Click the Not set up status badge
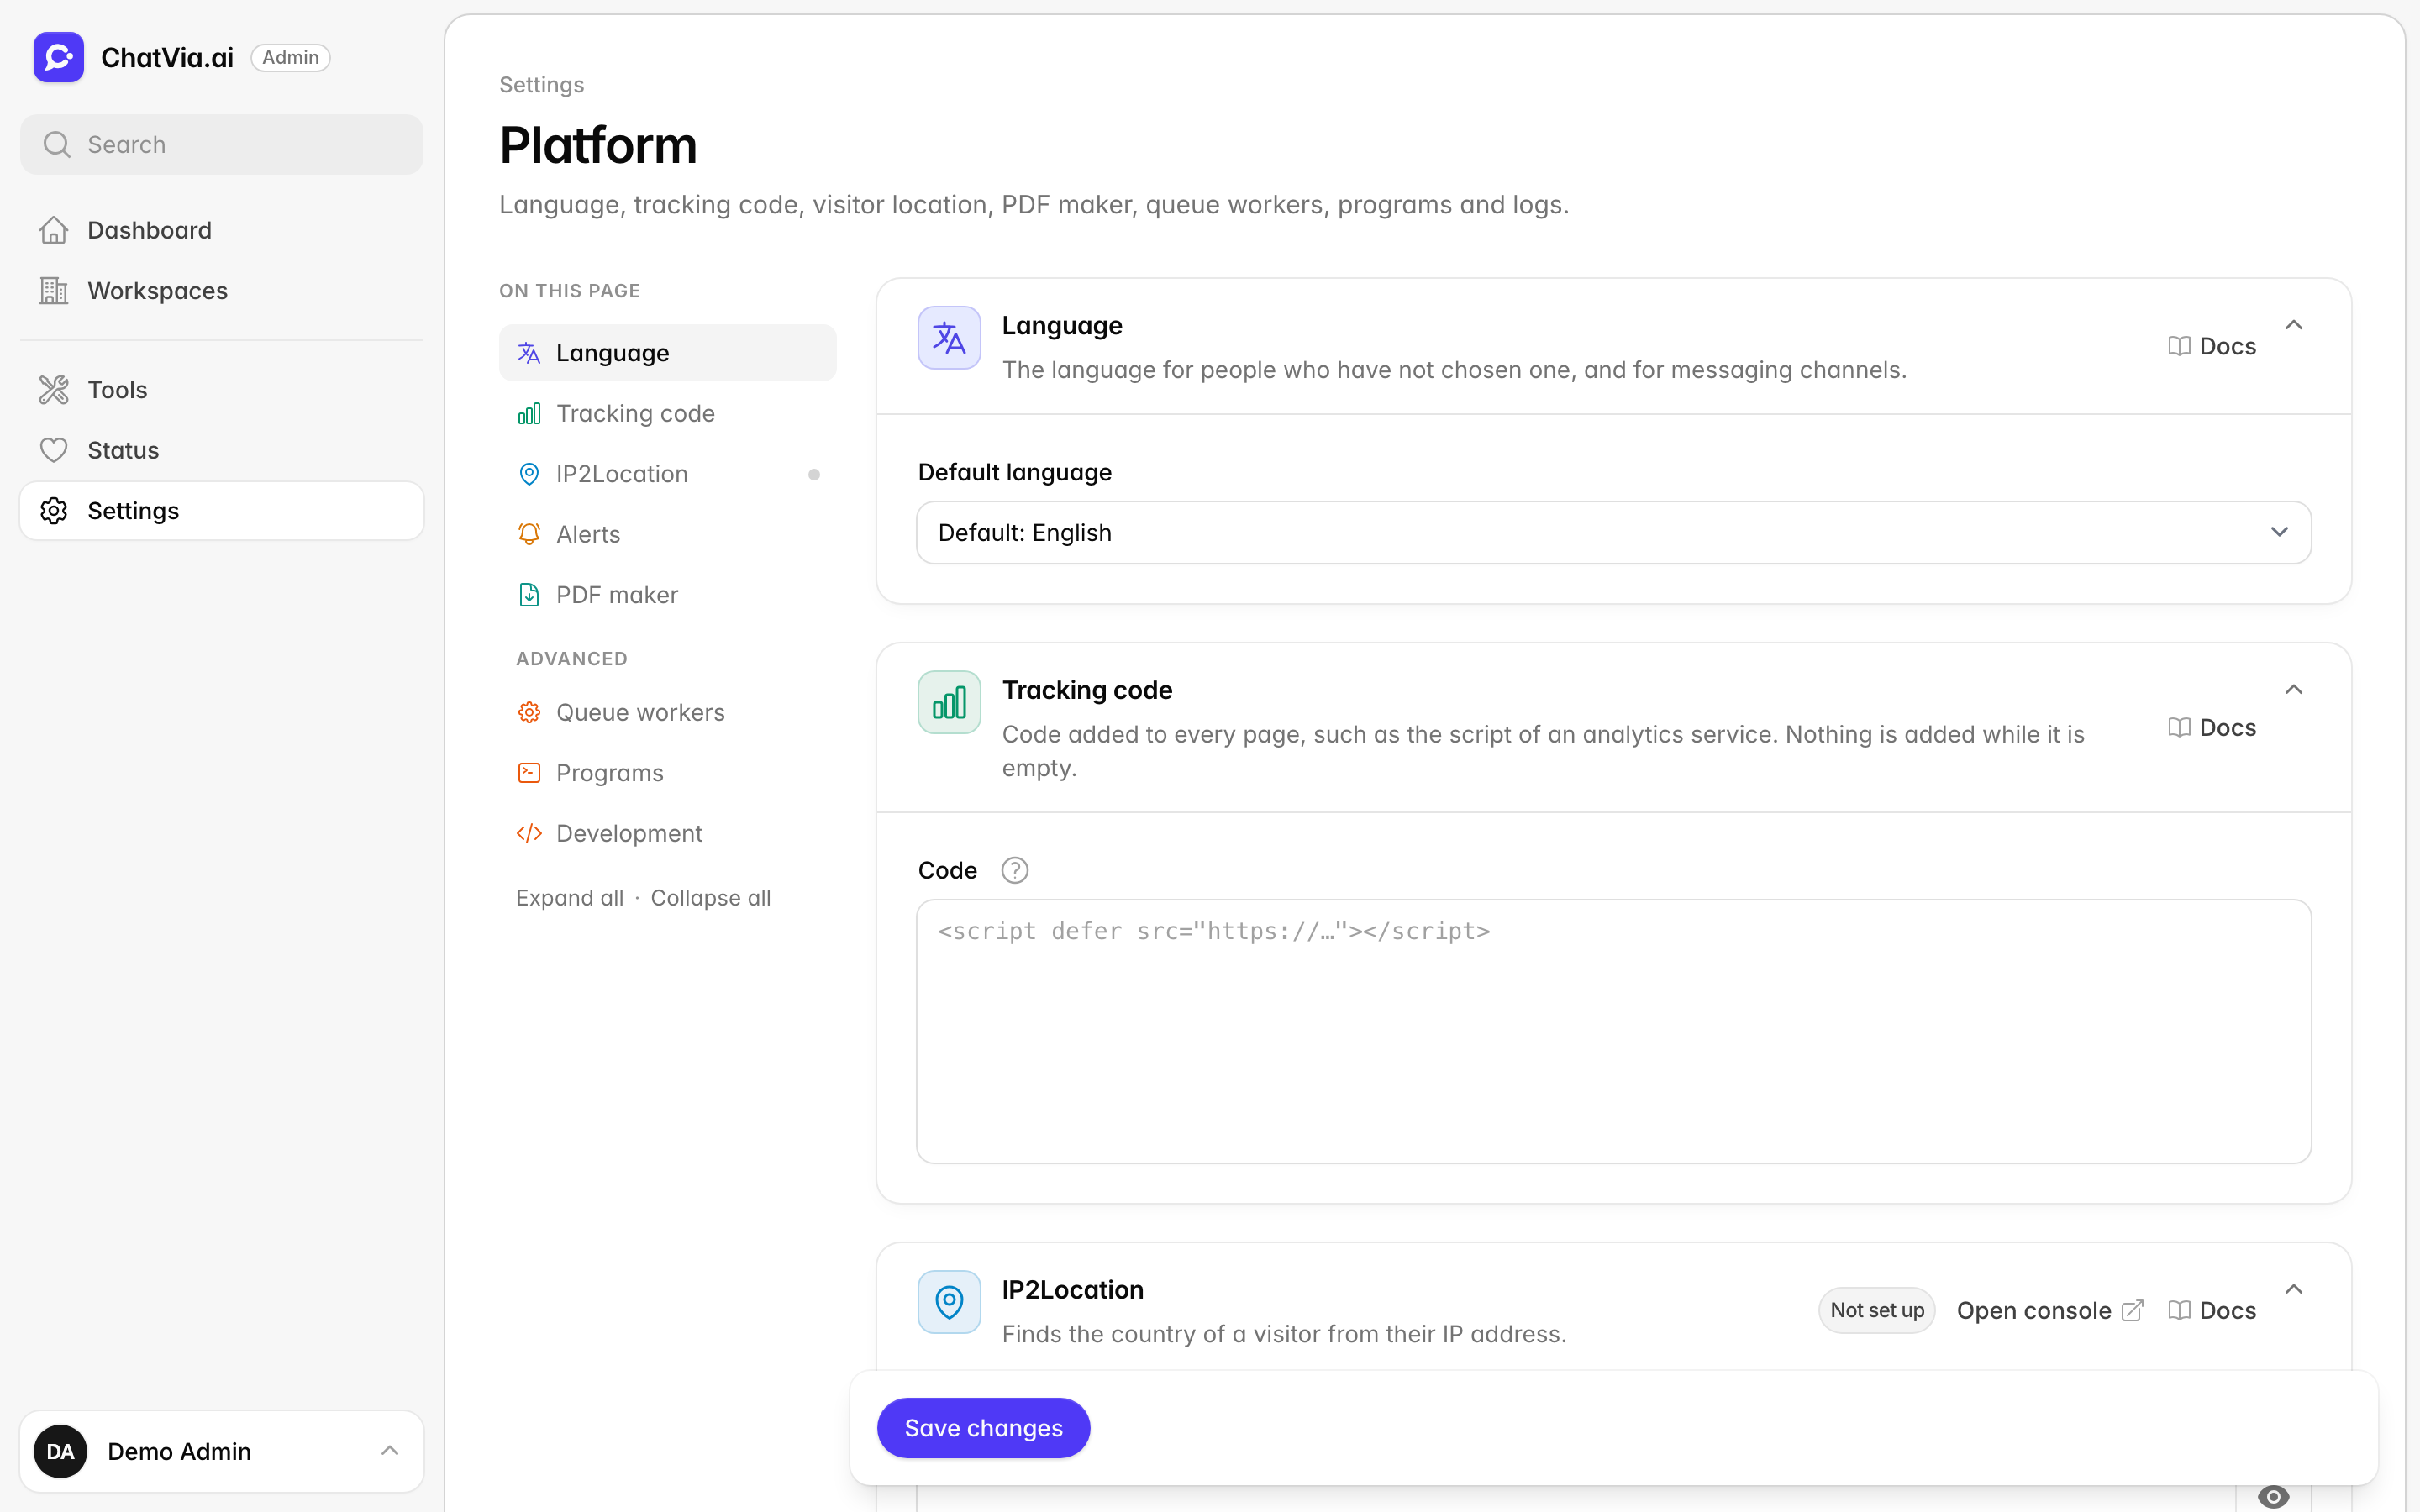This screenshot has height=1512, width=2420. point(1877,1310)
